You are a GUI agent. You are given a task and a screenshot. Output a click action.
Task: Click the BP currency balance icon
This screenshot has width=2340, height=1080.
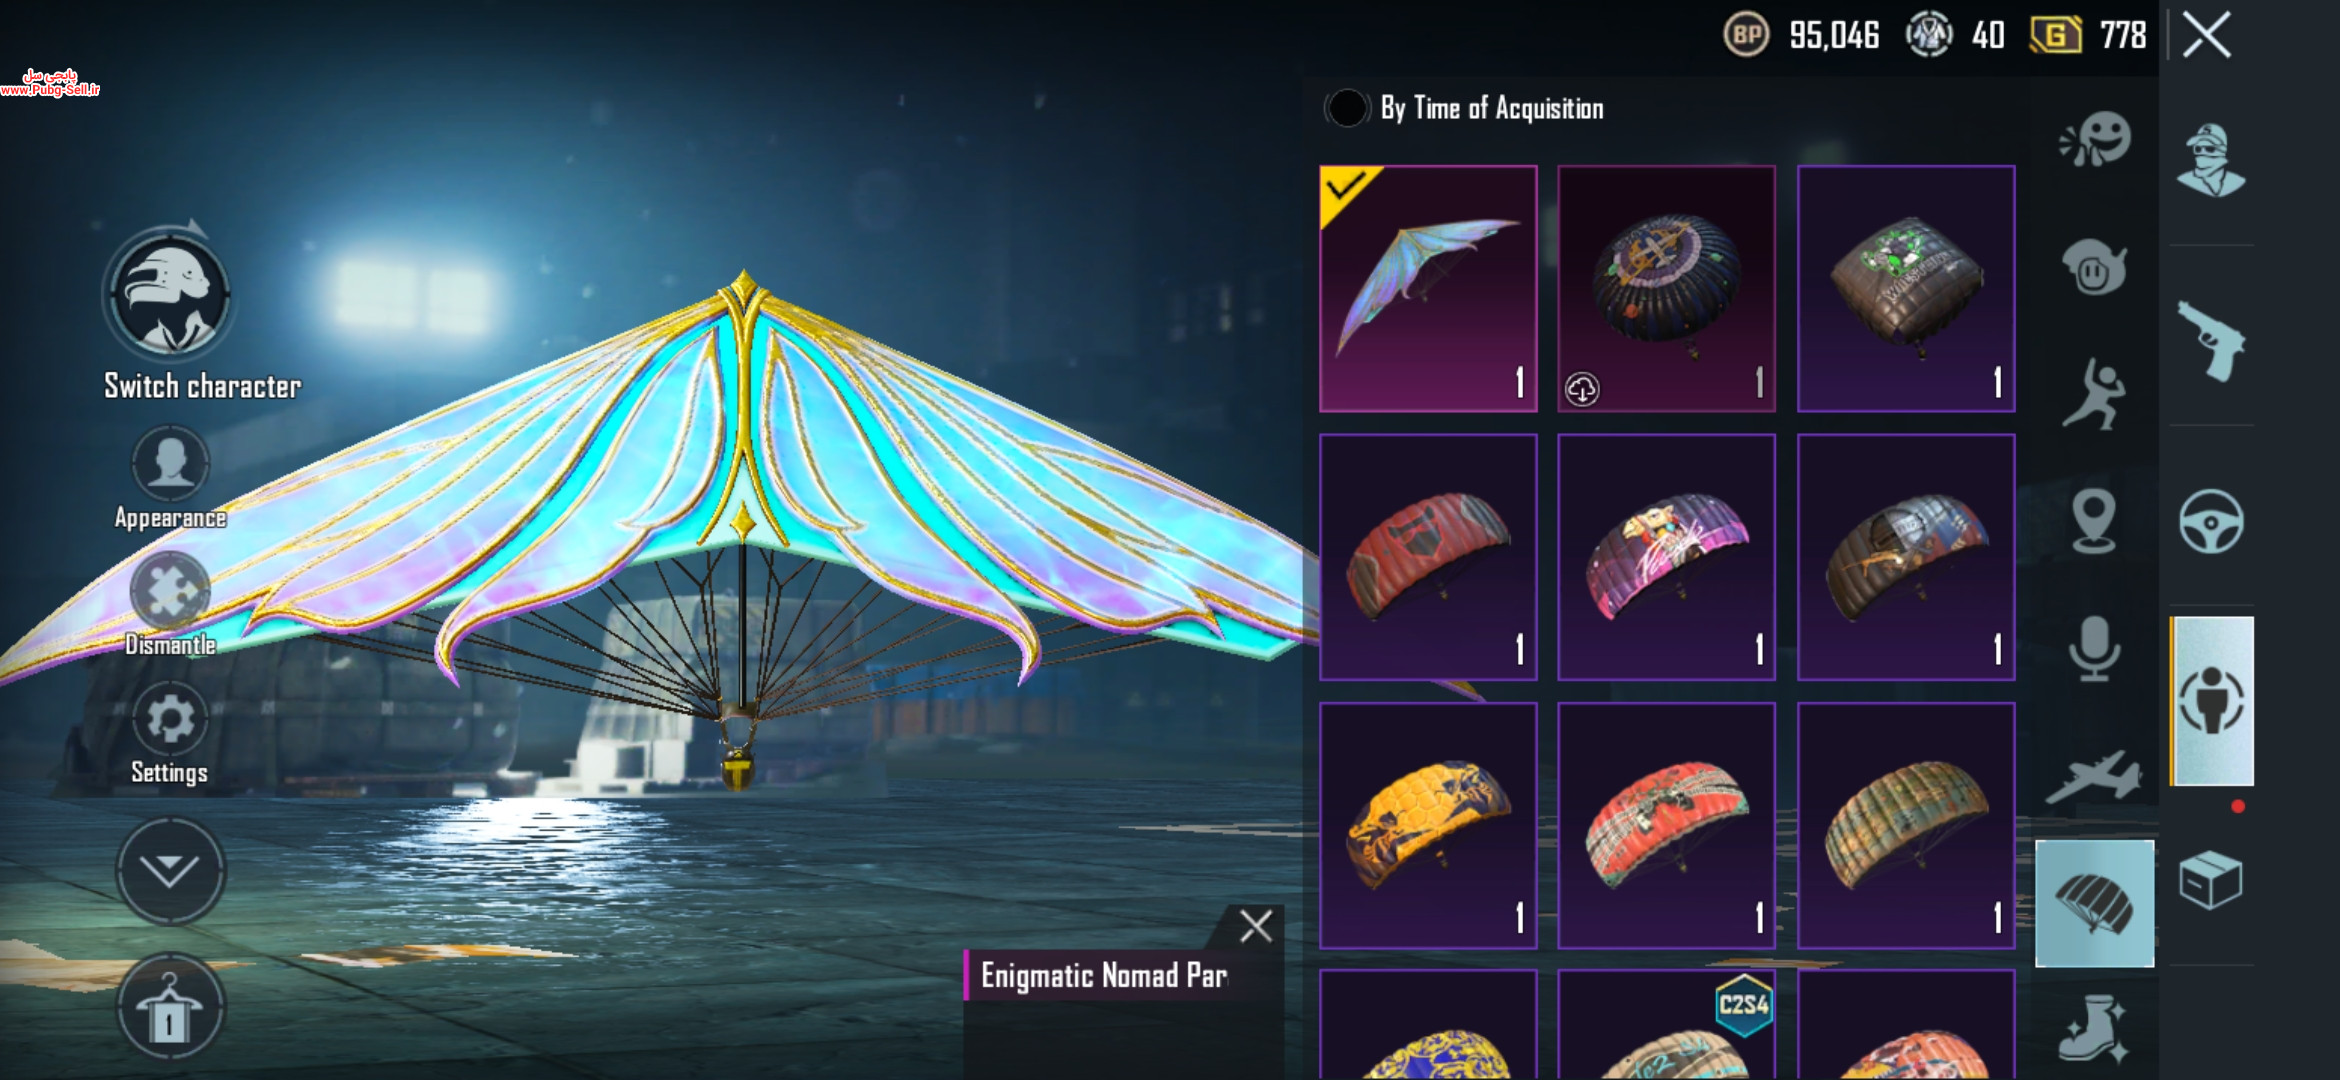click(x=1746, y=35)
